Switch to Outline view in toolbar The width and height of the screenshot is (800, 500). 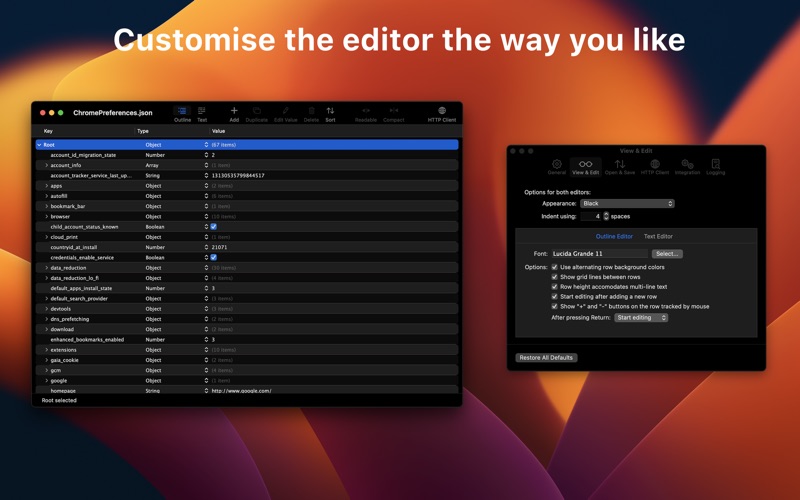tap(182, 114)
